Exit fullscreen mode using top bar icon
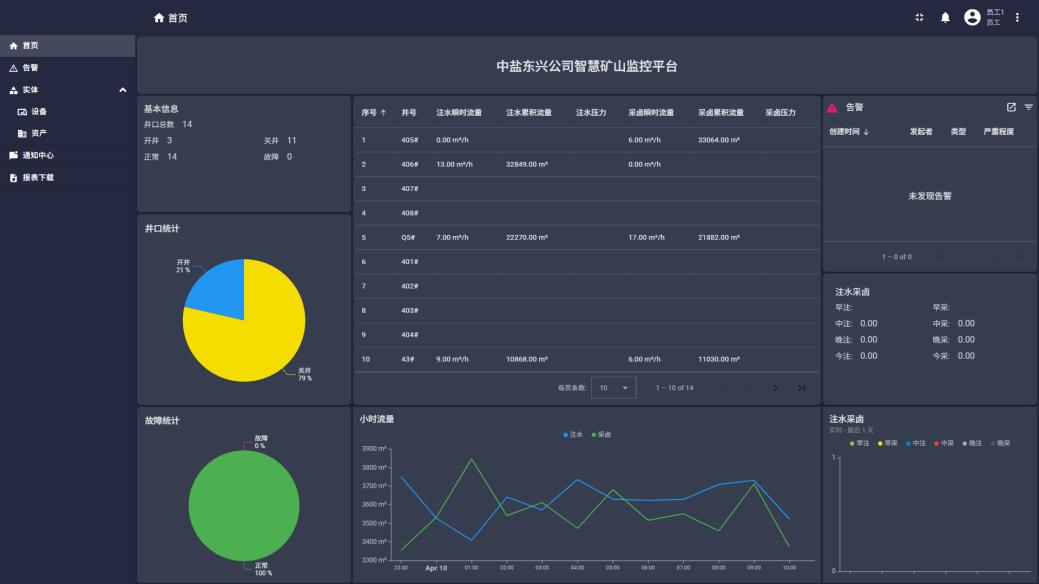 (x=919, y=18)
